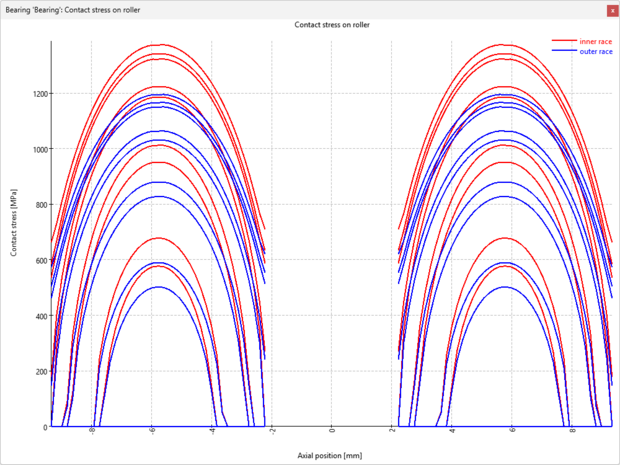The width and height of the screenshot is (620, 465).
Task: Click the blue outer race legend line
Action: (564, 51)
